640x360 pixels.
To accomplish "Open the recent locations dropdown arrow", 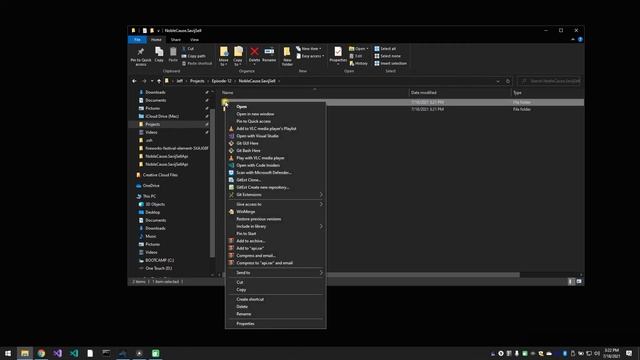I will [x=152, y=81].
